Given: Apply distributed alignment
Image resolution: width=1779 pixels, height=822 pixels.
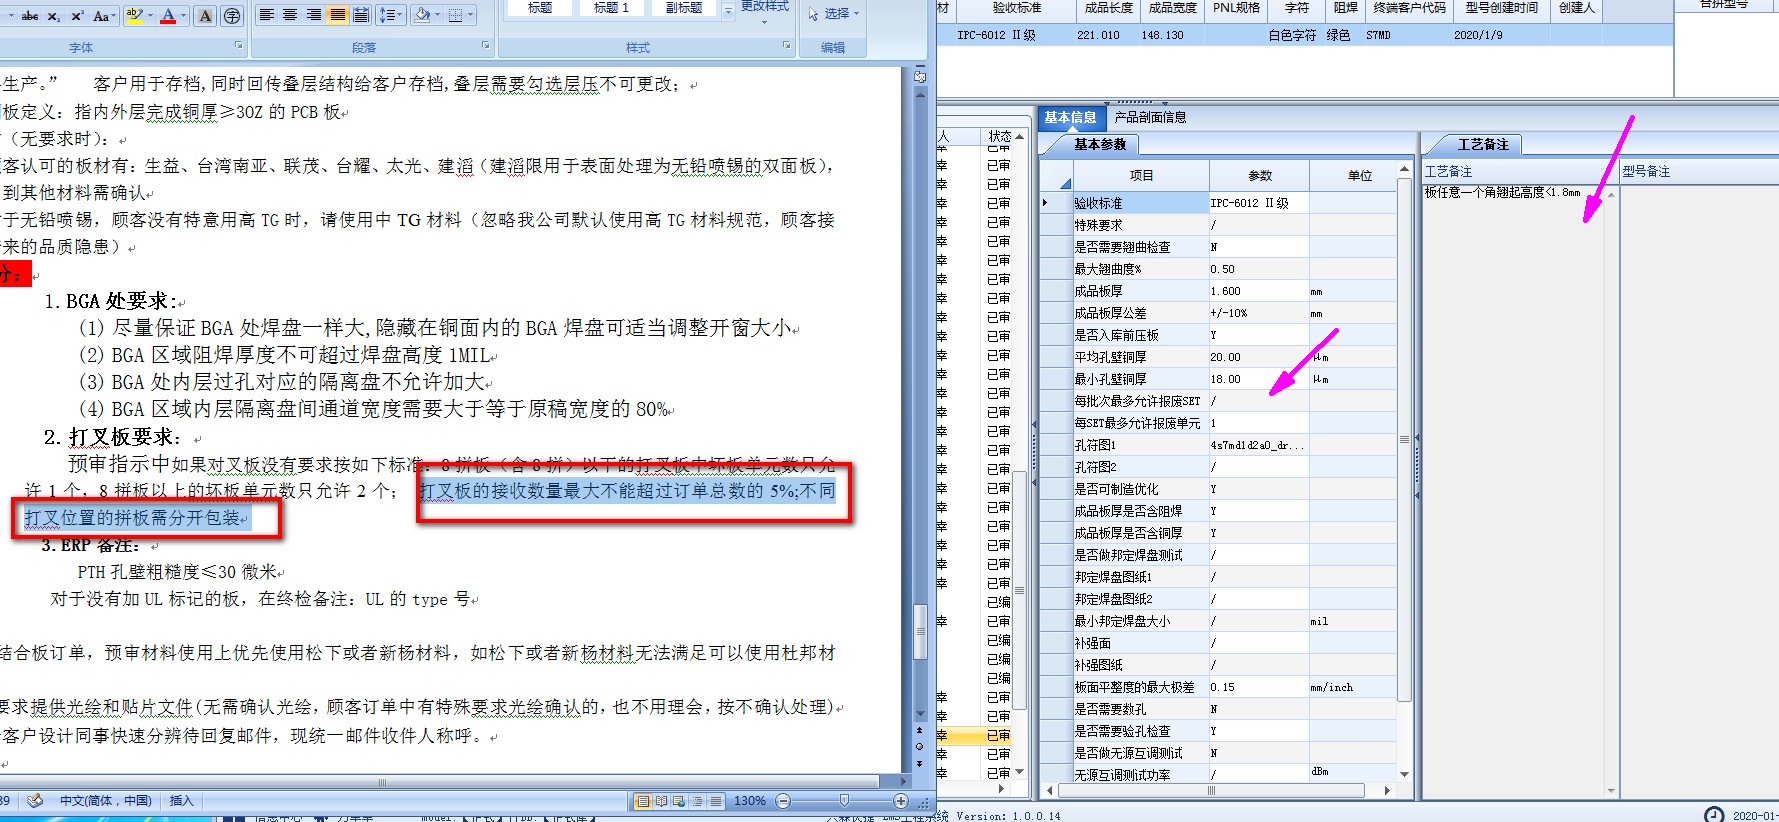Looking at the screenshot, I should click(361, 15).
